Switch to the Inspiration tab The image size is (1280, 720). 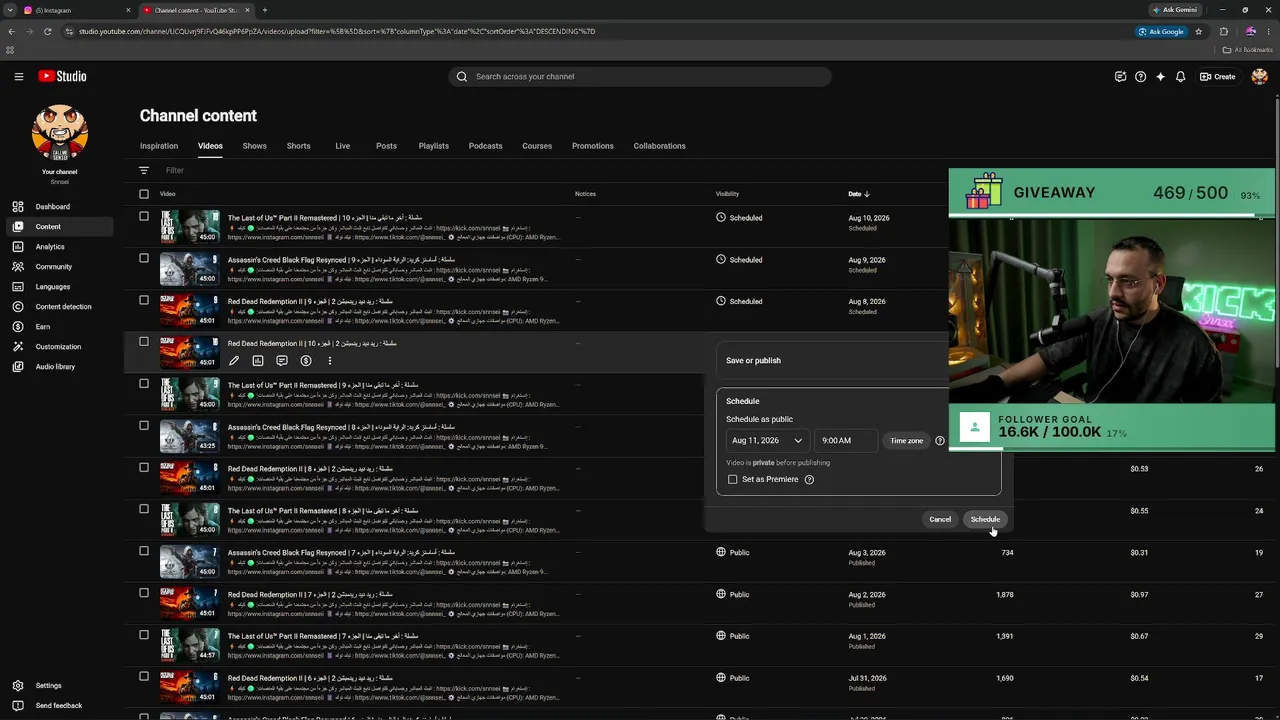(159, 146)
